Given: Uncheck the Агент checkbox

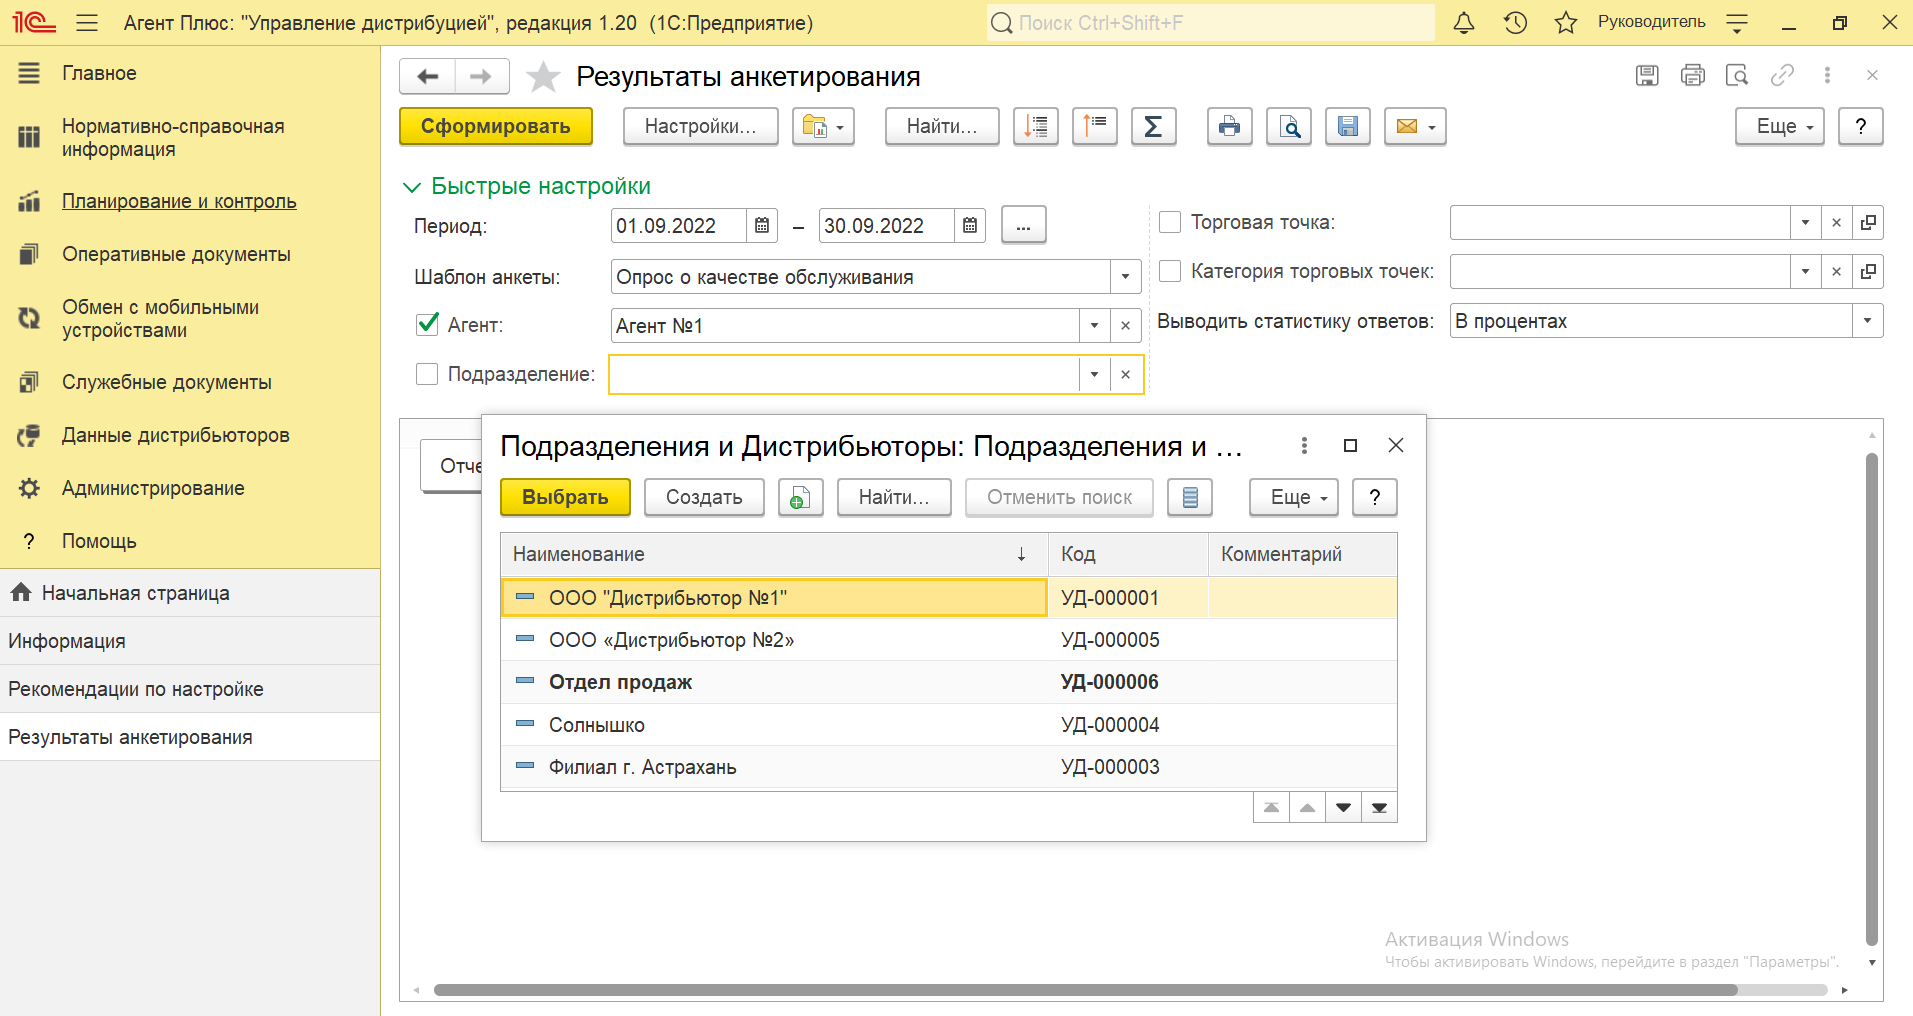Looking at the screenshot, I should pyautogui.click(x=427, y=324).
